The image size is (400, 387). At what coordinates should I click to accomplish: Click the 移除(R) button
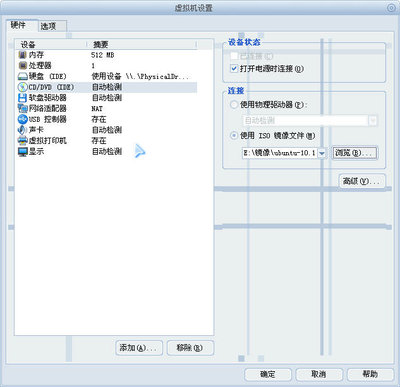190,348
